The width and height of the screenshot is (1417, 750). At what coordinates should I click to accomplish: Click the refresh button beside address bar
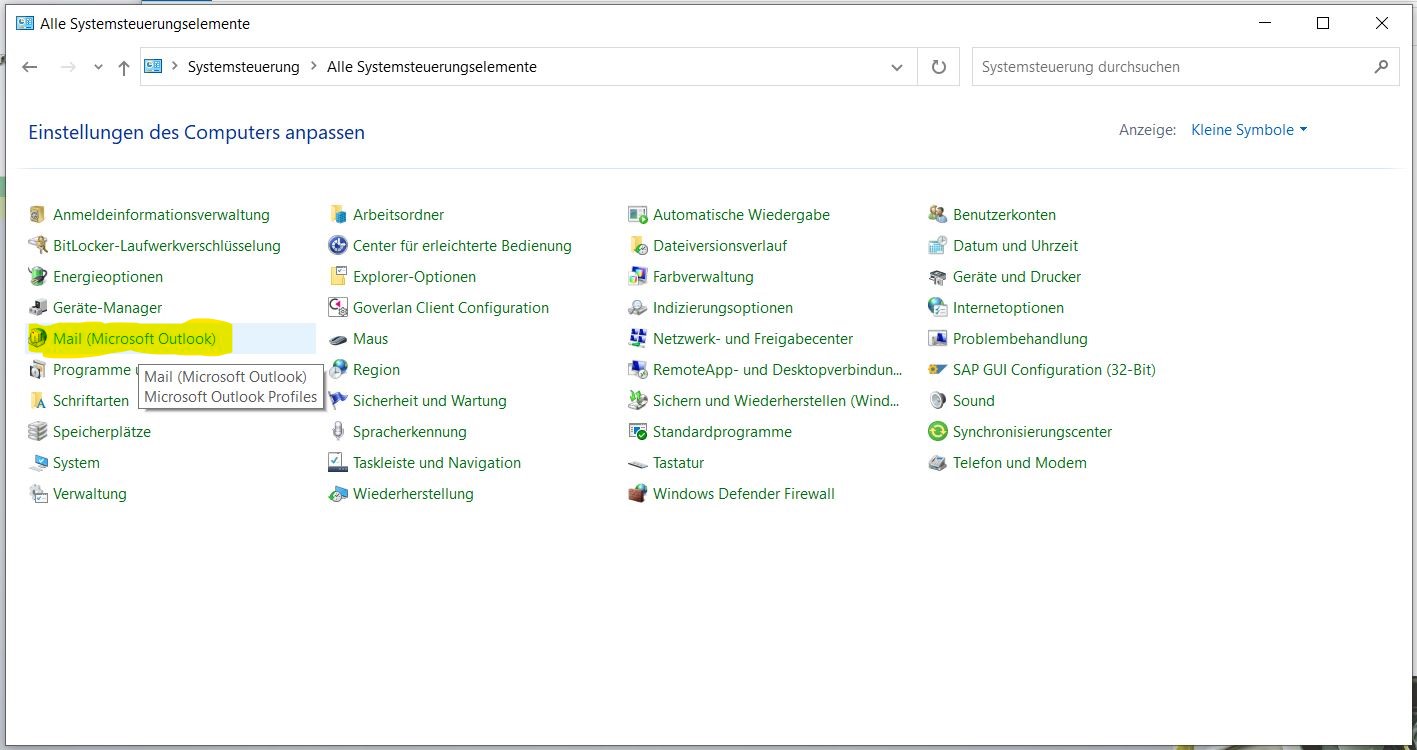938,67
